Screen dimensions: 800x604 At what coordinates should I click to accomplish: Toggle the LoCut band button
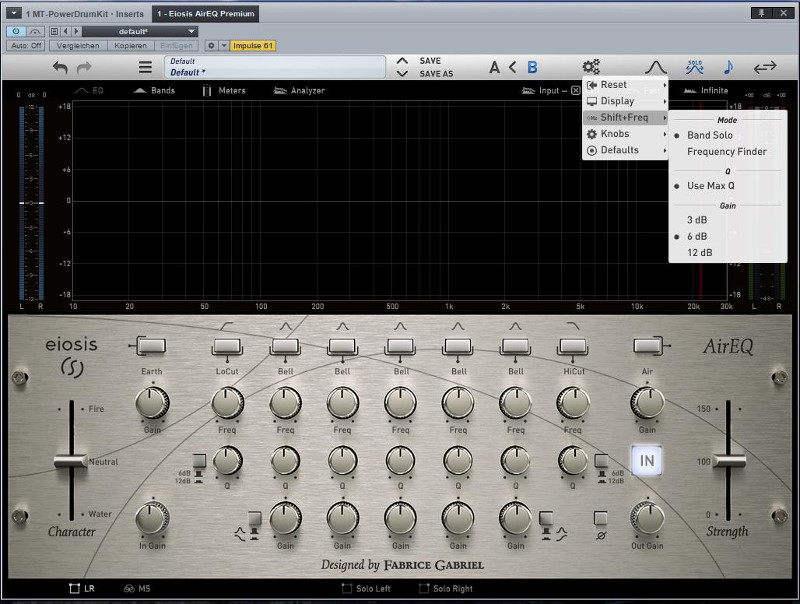(x=227, y=346)
